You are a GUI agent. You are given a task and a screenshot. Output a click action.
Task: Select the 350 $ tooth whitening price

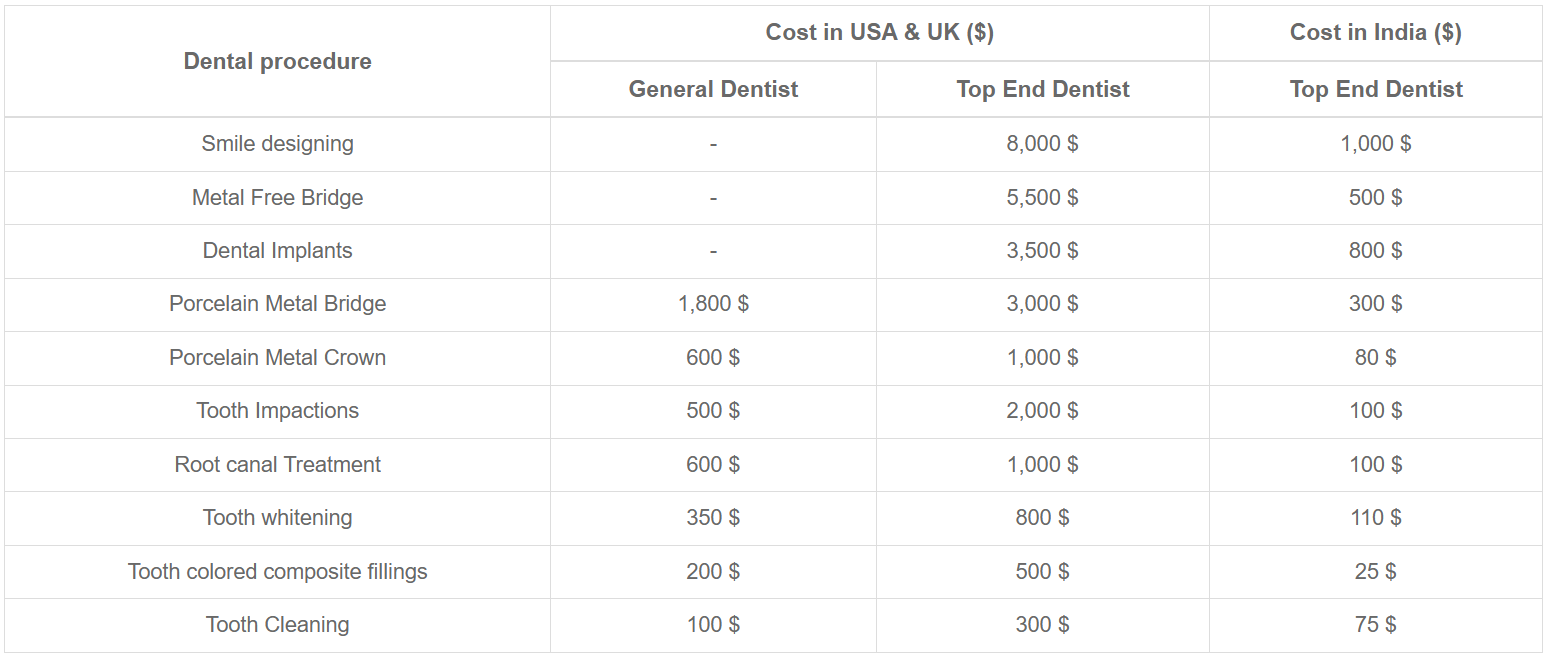click(713, 518)
